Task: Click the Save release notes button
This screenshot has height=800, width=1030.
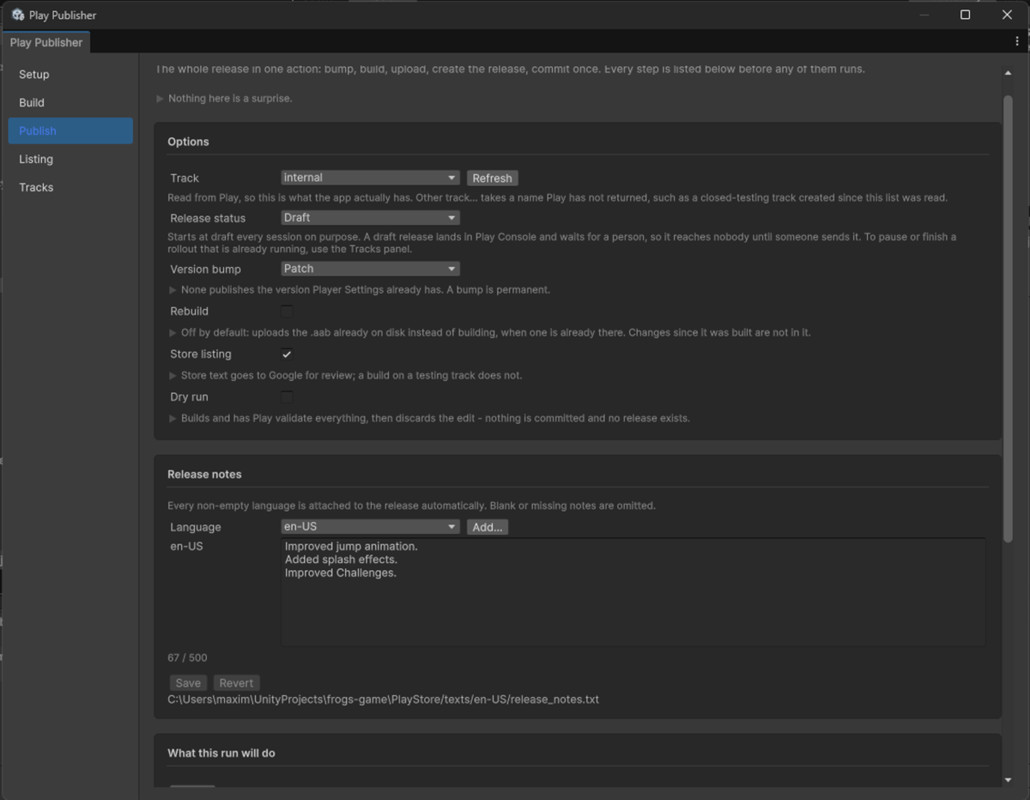Action: coord(188,683)
